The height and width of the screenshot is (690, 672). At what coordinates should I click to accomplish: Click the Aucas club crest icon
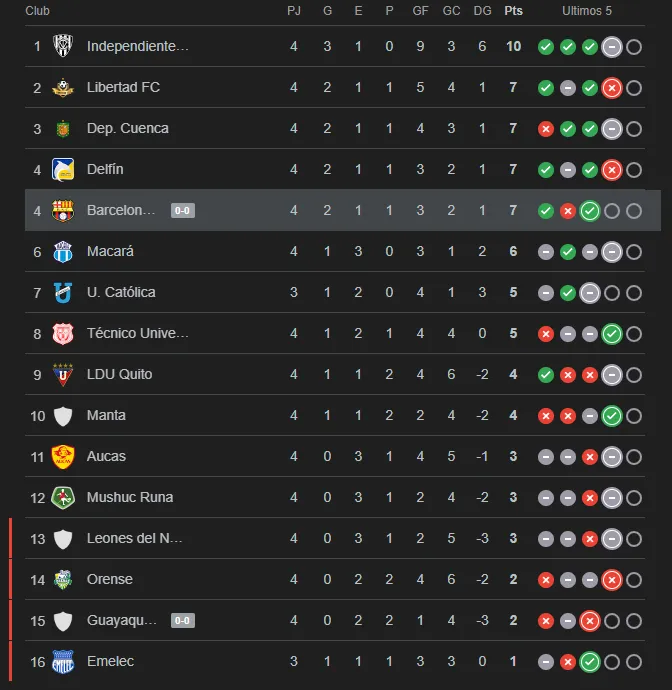pos(64,456)
